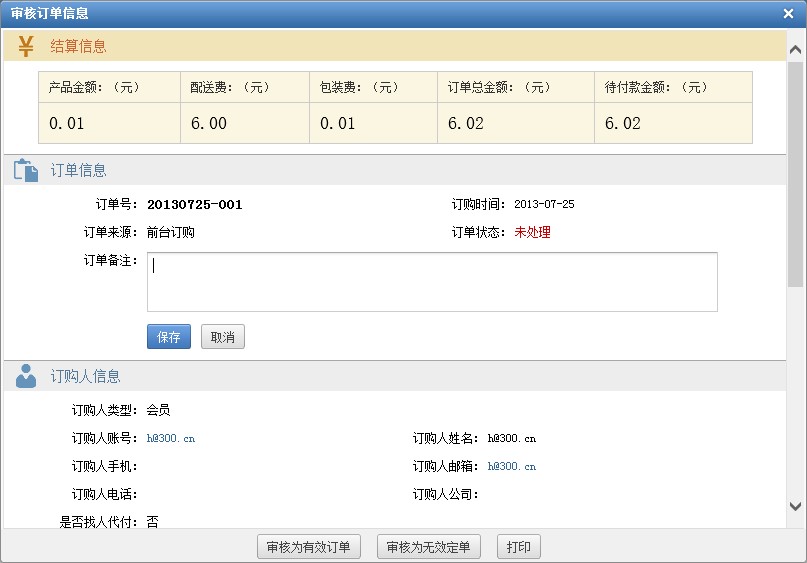Click the 配送费 value 6.00
This screenshot has height=563, width=807.
[x=209, y=124]
